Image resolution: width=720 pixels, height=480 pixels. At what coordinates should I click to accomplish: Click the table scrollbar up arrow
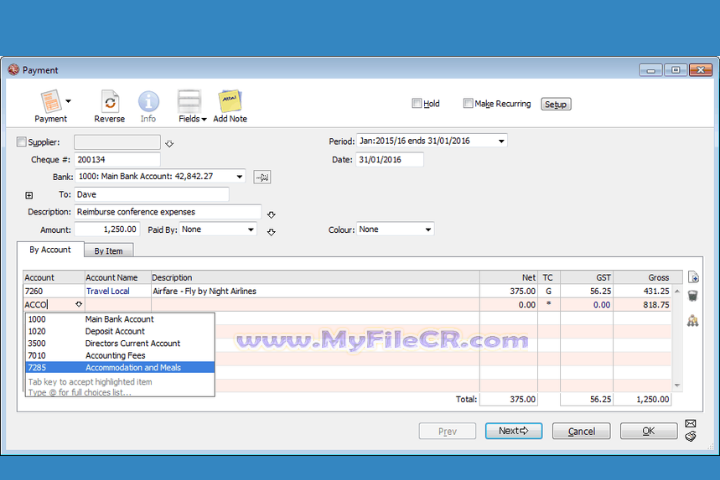[x=677, y=291]
